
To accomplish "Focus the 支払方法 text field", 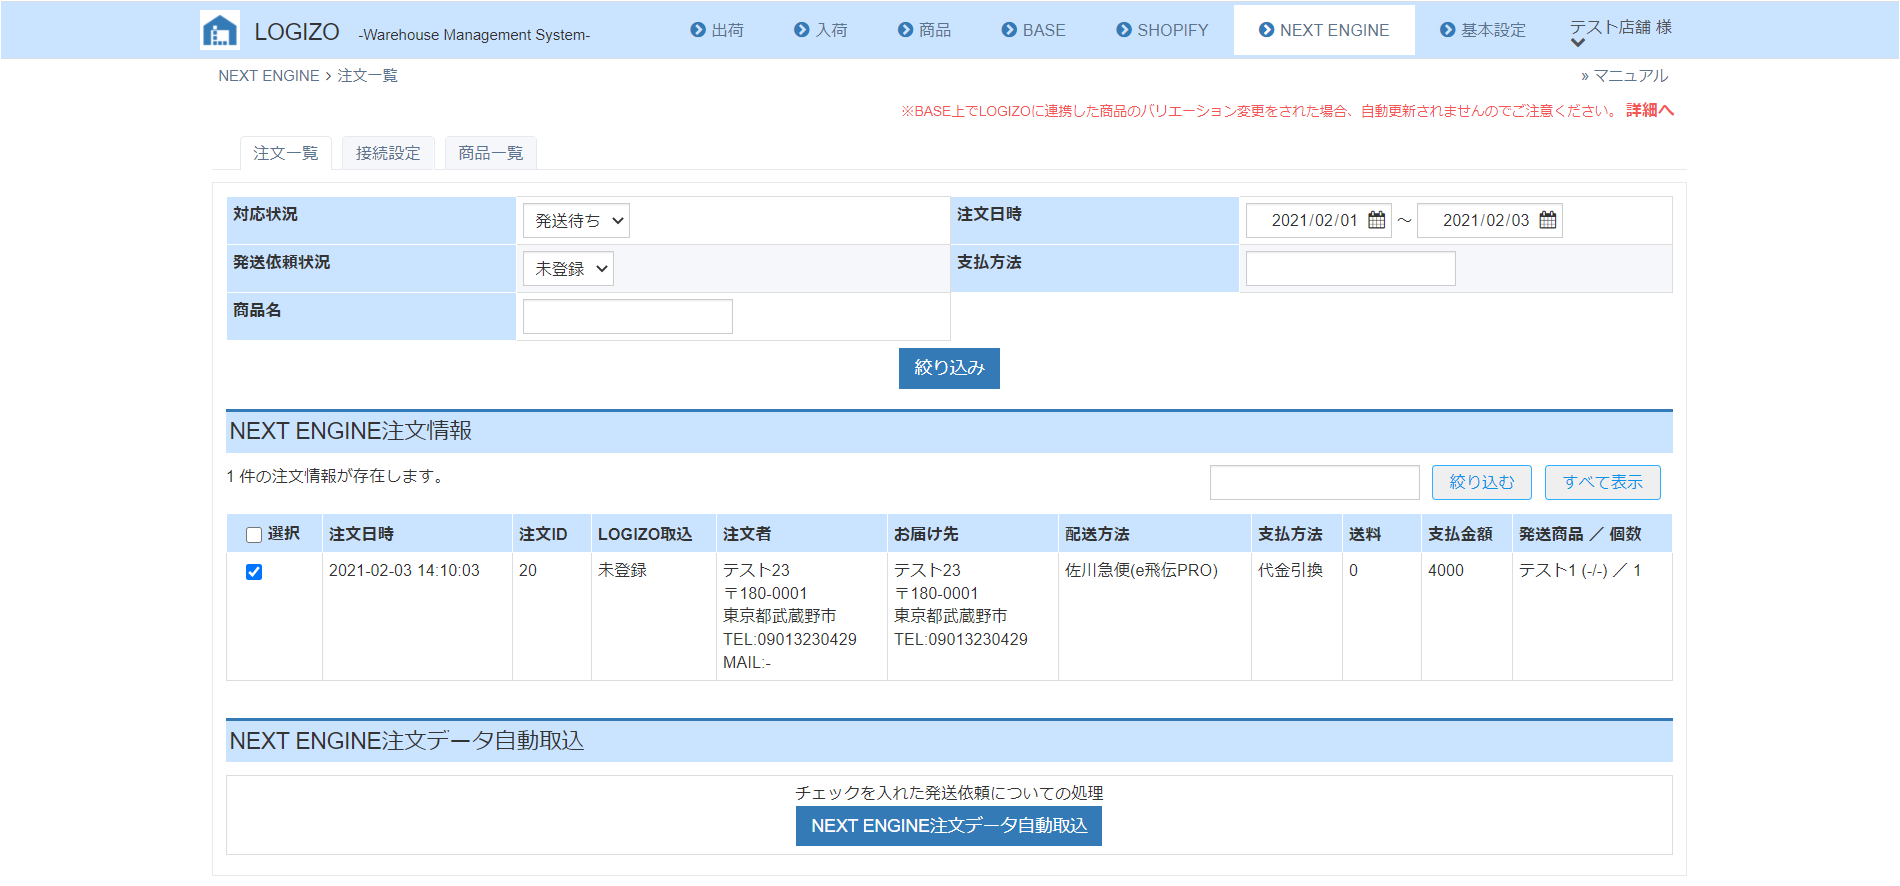I will click(1351, 269).
